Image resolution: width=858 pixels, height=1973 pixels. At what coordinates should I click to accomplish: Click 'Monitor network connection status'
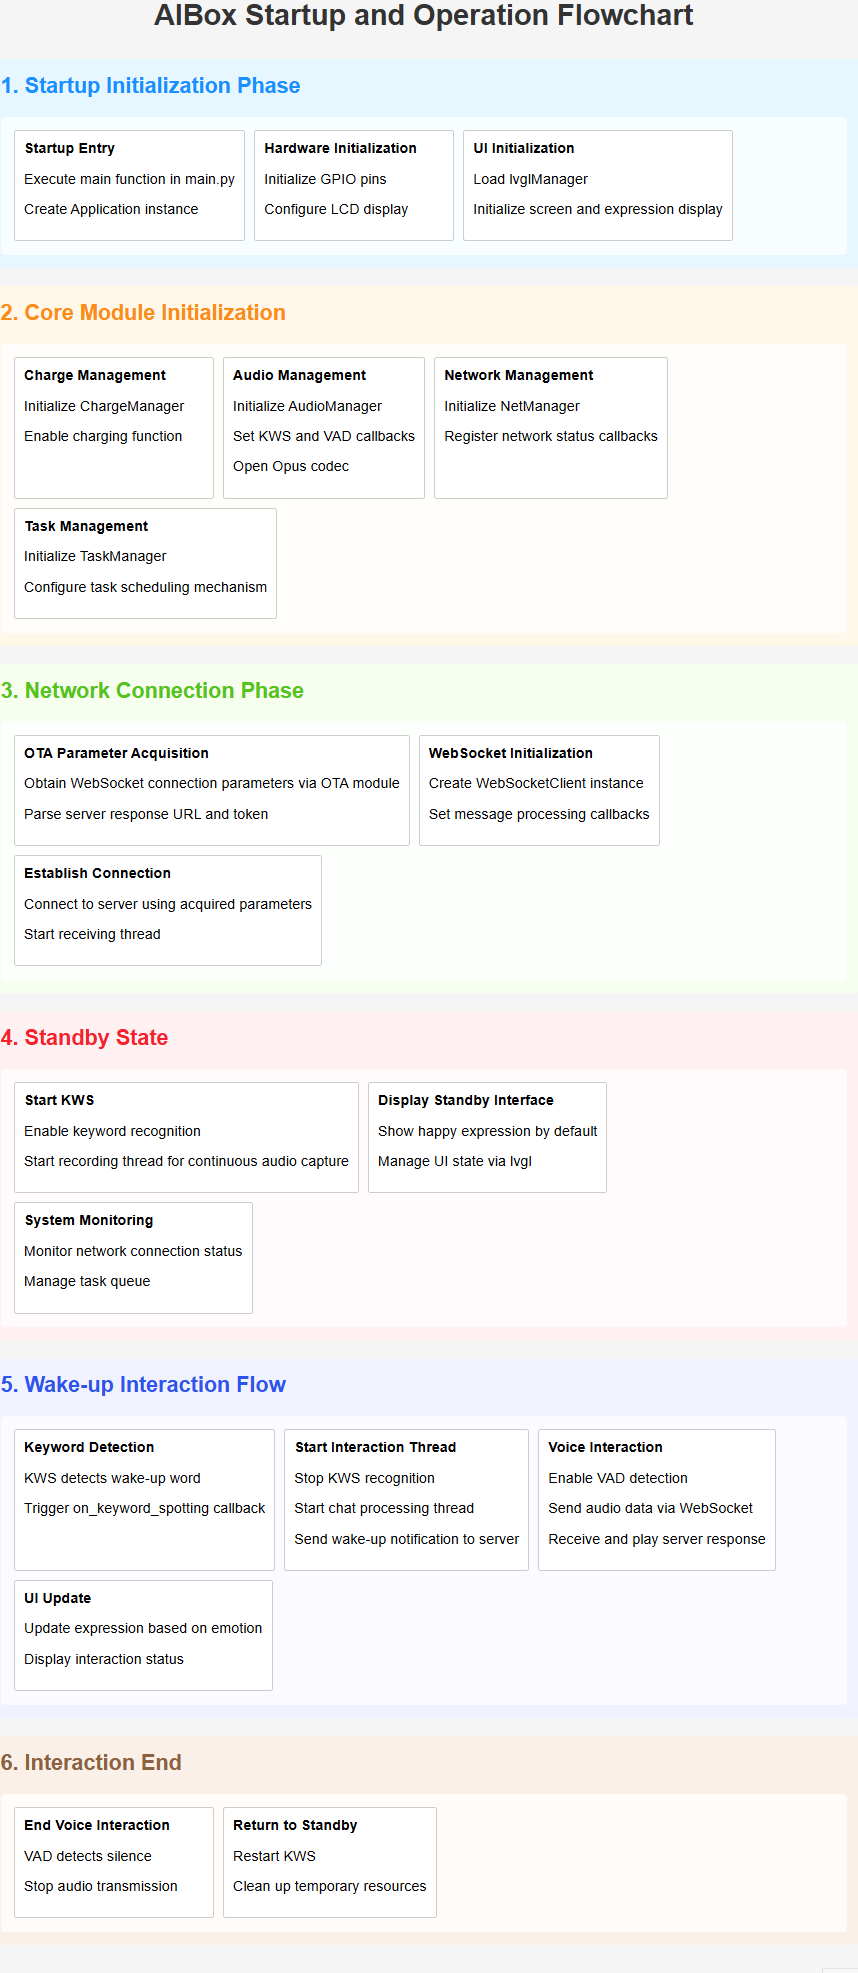(x=133, y=1251)
